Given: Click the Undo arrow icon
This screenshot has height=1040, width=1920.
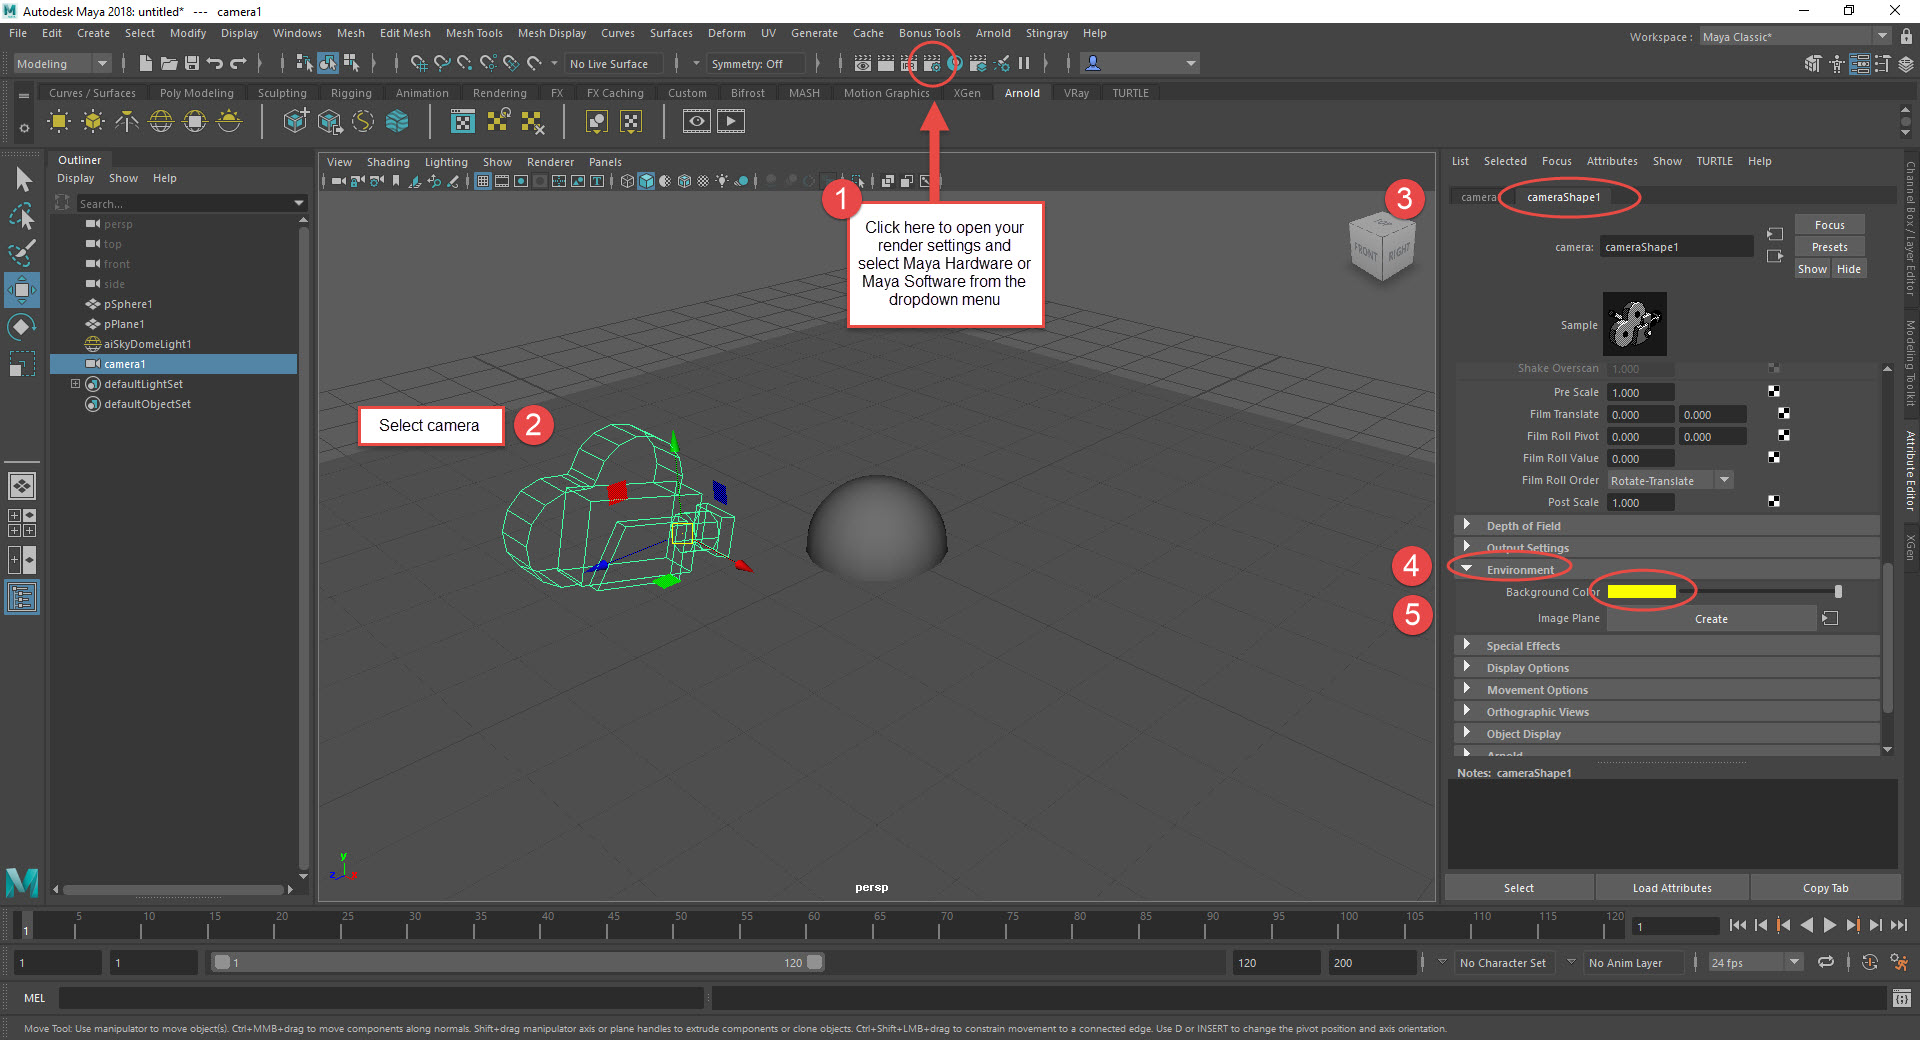Looking at the screenshot, I should coord(215,64).
